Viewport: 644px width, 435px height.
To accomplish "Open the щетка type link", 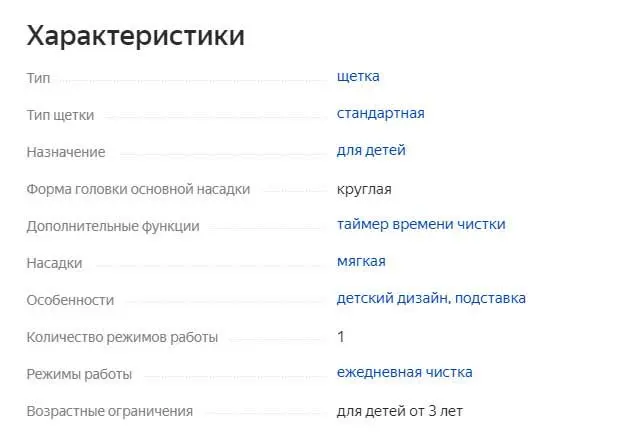I will (358, 76).
